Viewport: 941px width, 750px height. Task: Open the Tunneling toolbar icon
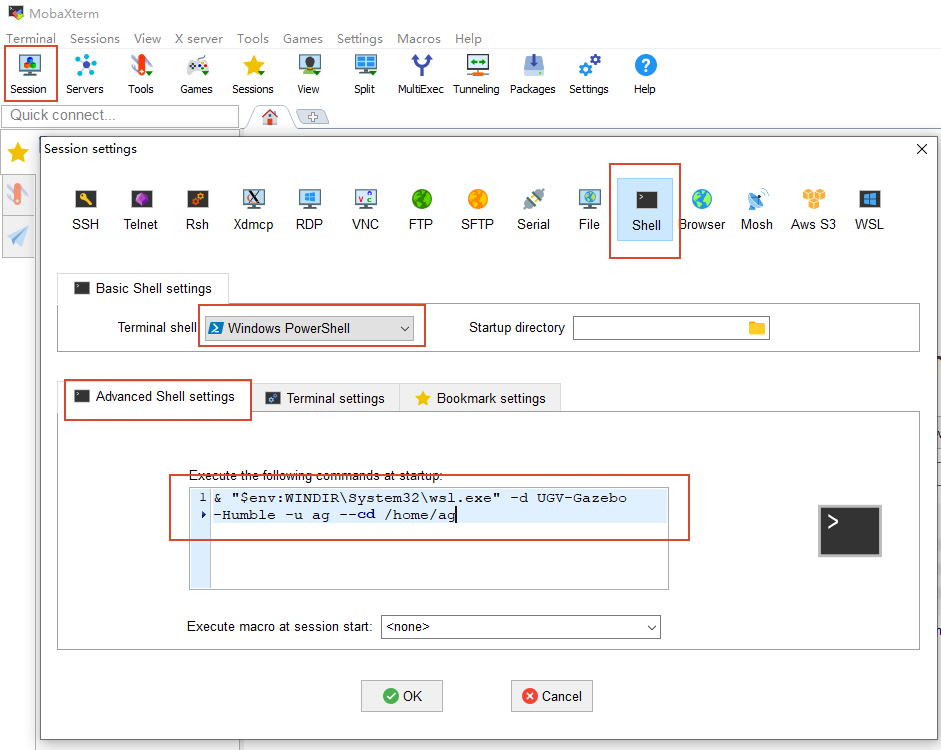pyautogui.click(x=477, y=74)
